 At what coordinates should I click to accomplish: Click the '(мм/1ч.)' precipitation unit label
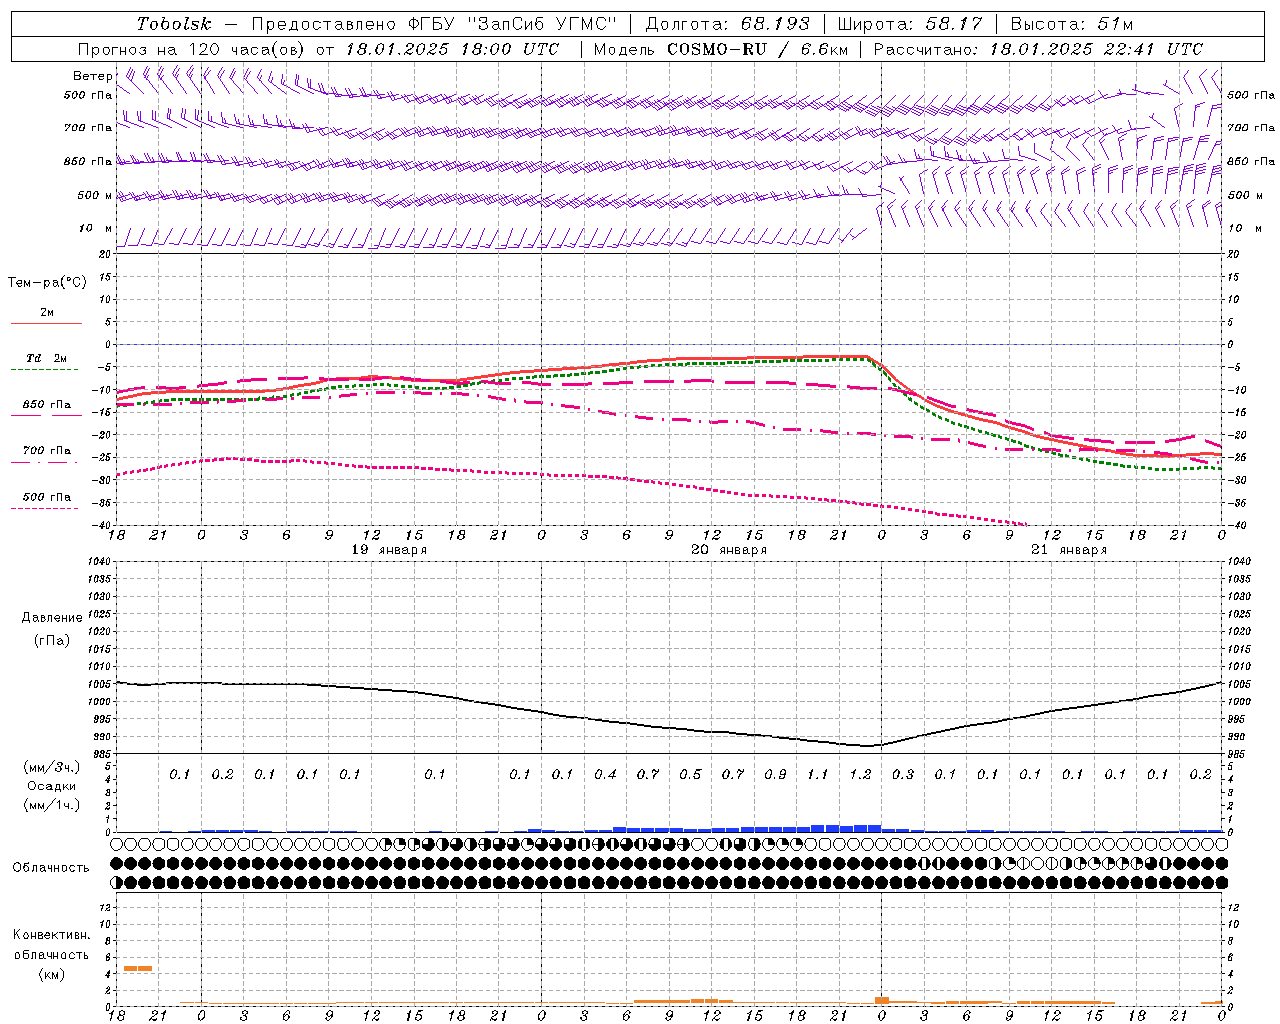click(52, 805)
